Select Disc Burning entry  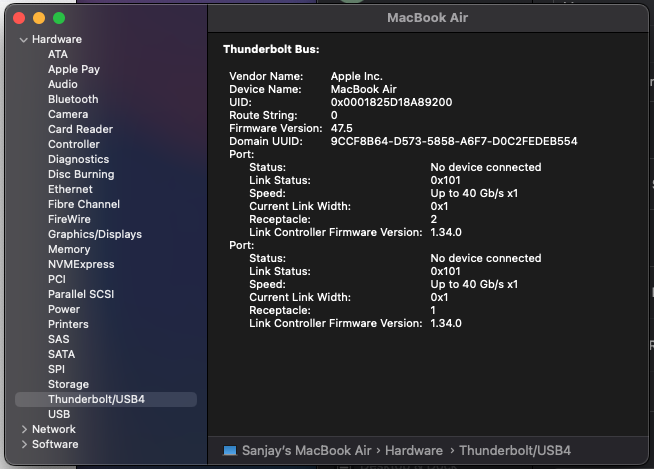[x=81, y=174]
